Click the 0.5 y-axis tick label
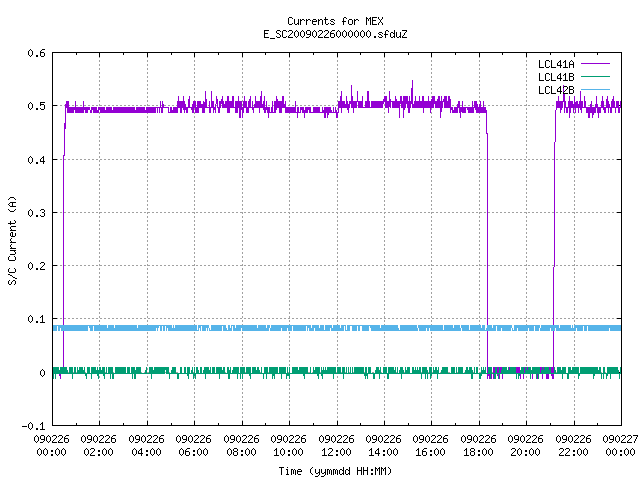The image size is (640, 480). pyautogui.click(x=36, y=106)
